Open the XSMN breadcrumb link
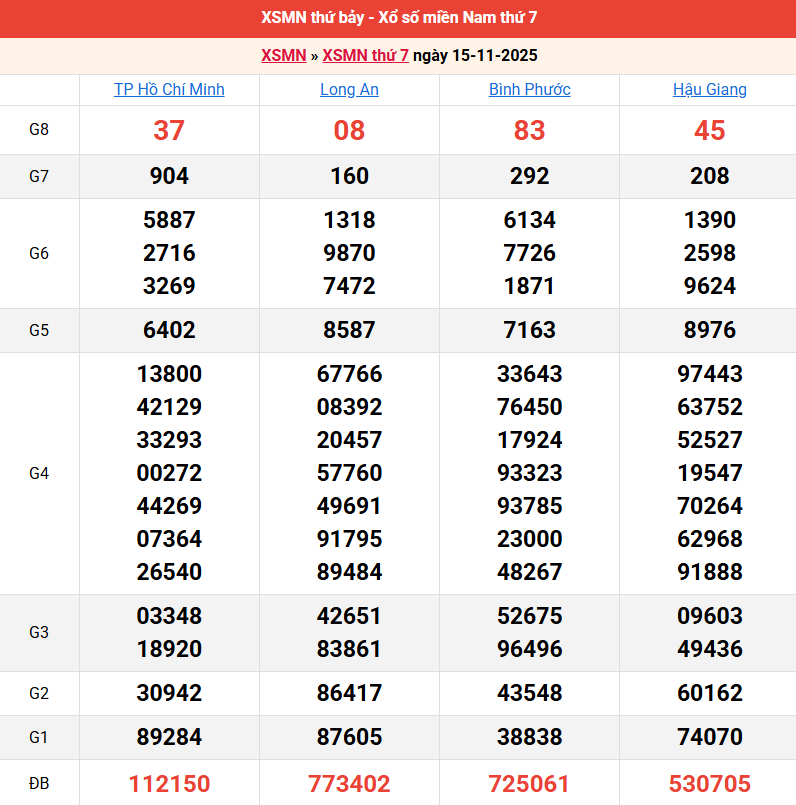Screen dimensions: 796x805 click(x=283, y=56)
